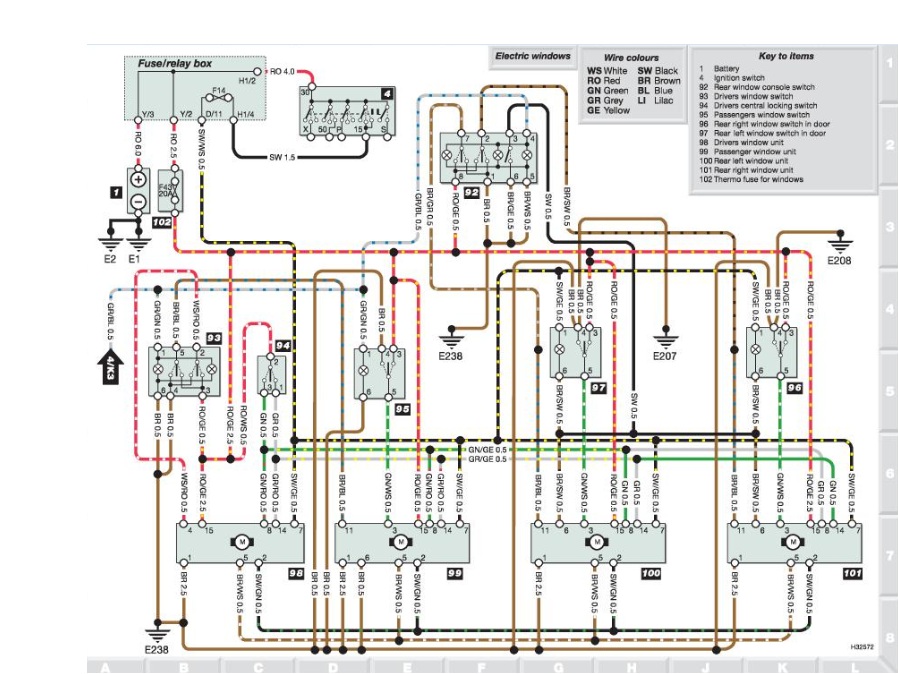Click the rear window console switch 92

point(485,160)
